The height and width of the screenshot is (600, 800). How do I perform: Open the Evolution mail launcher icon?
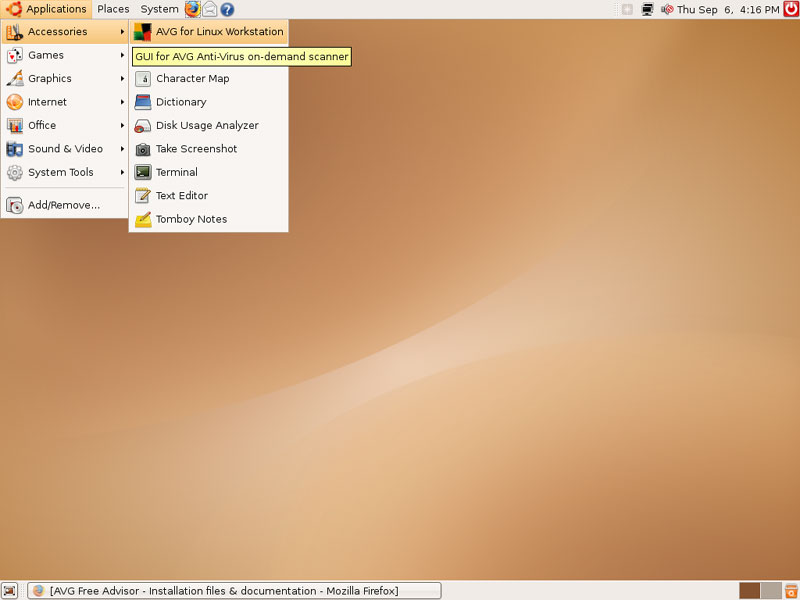point(210,9)
